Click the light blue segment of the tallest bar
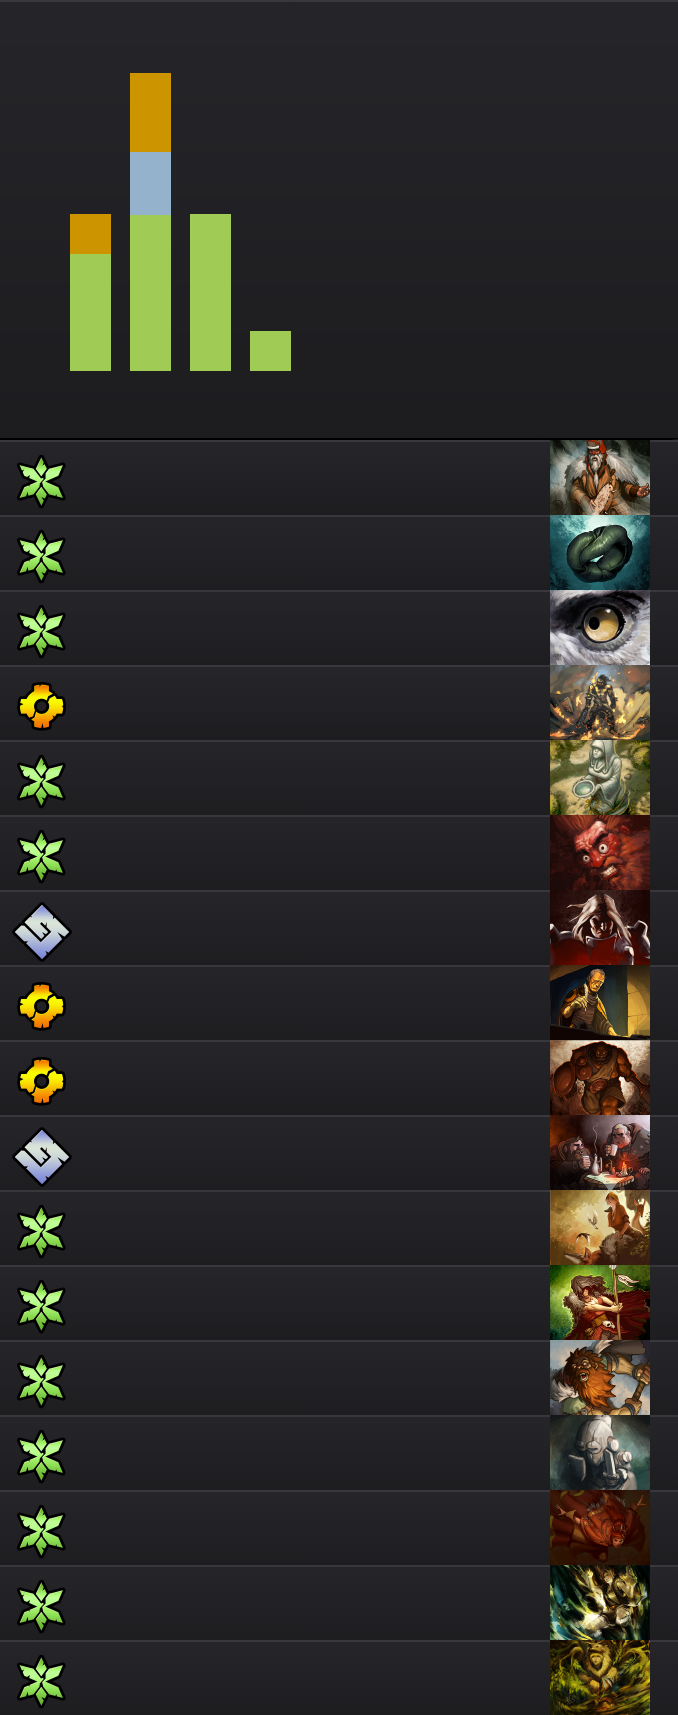Viewport: 678px width, 1715px height. point(150,184)
